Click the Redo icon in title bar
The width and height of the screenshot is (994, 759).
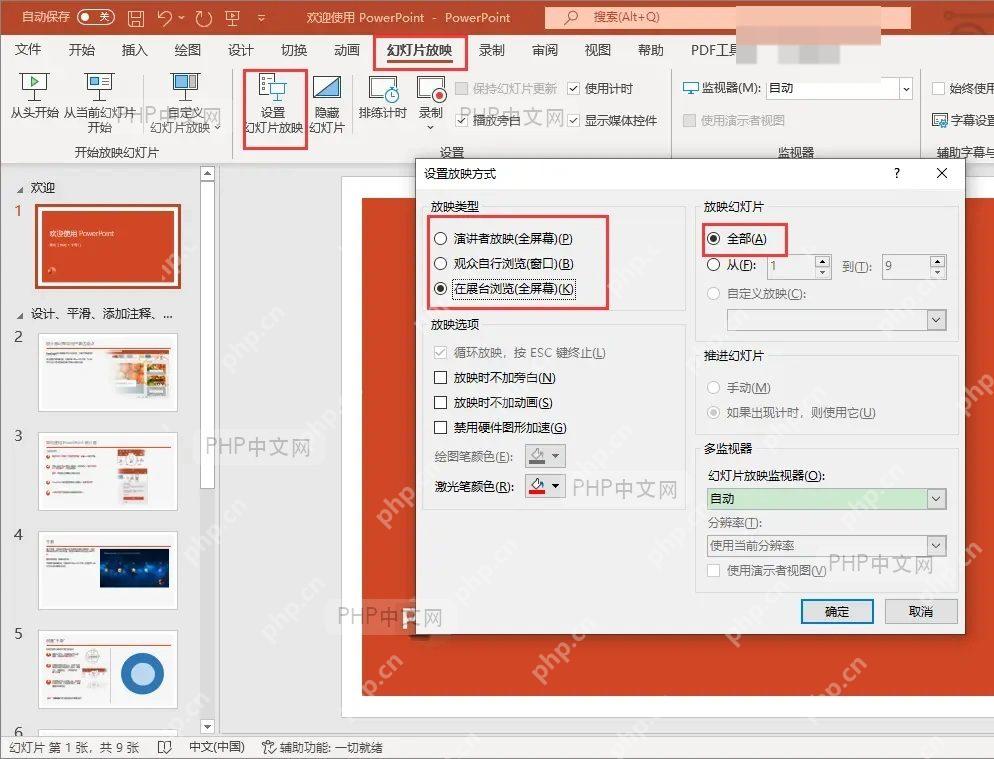point(203,18)
